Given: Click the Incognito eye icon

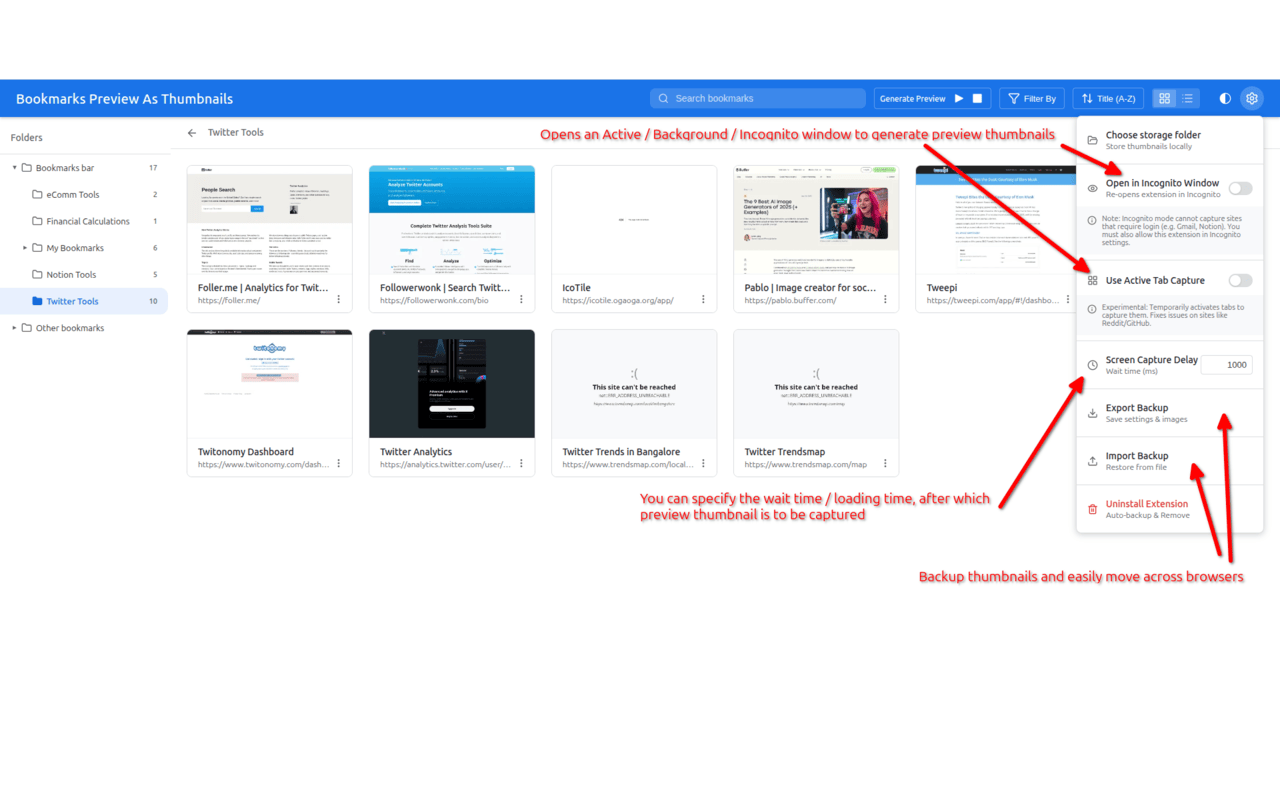Looking at the screenshot, I should tap(1092, 188).
